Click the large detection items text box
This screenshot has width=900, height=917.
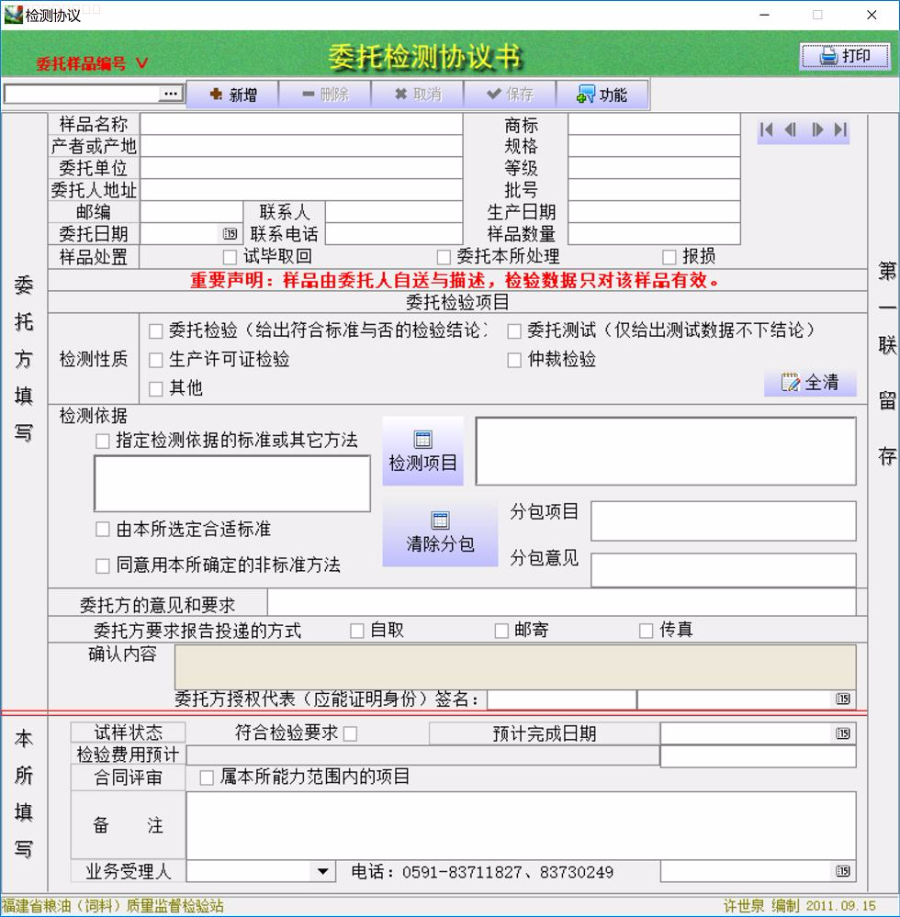[666, 451]
